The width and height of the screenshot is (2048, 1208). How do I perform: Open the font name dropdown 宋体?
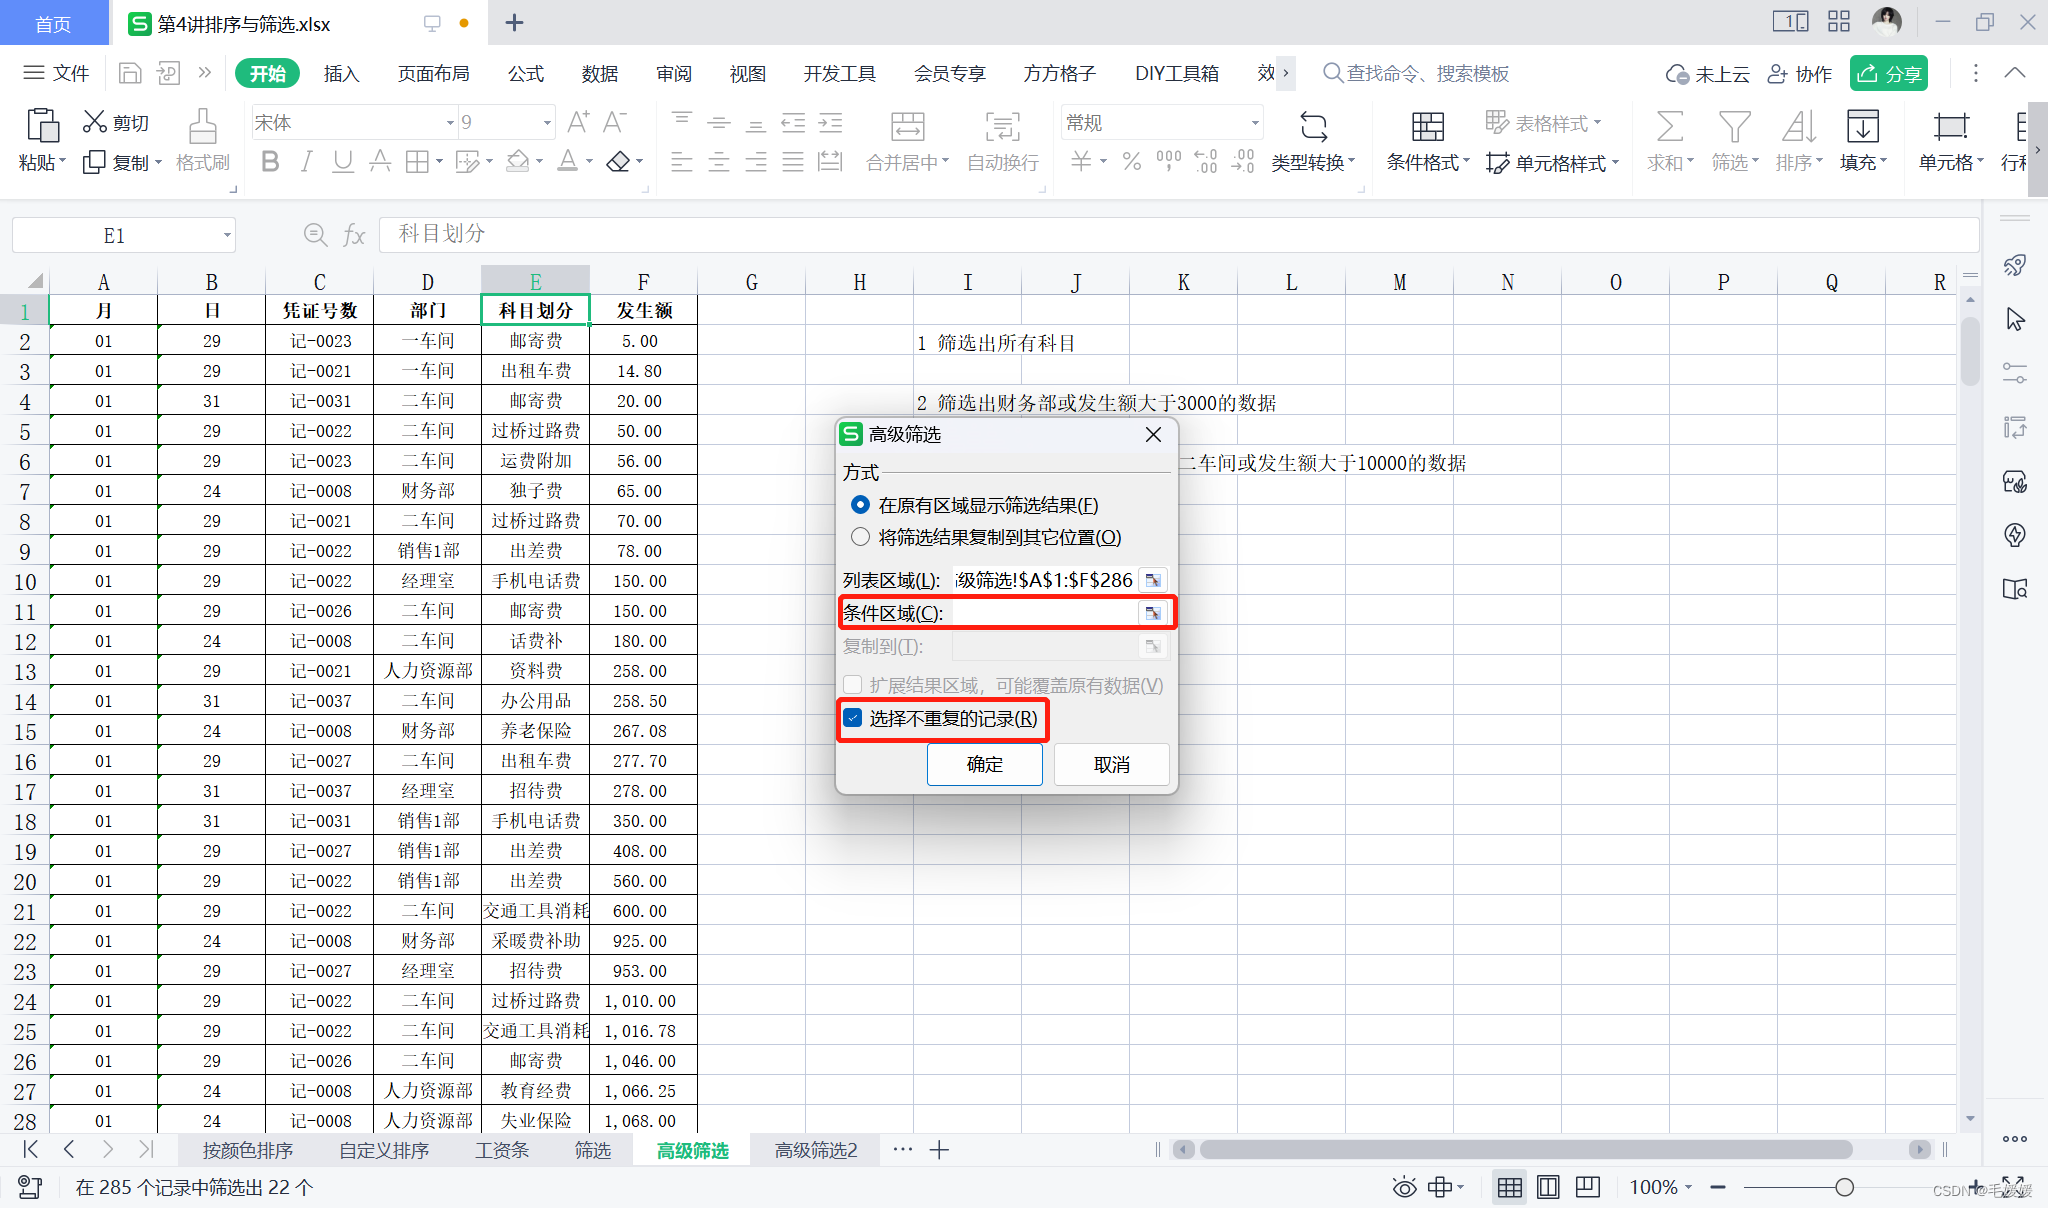pyautogui.click(x=449, y=123)
